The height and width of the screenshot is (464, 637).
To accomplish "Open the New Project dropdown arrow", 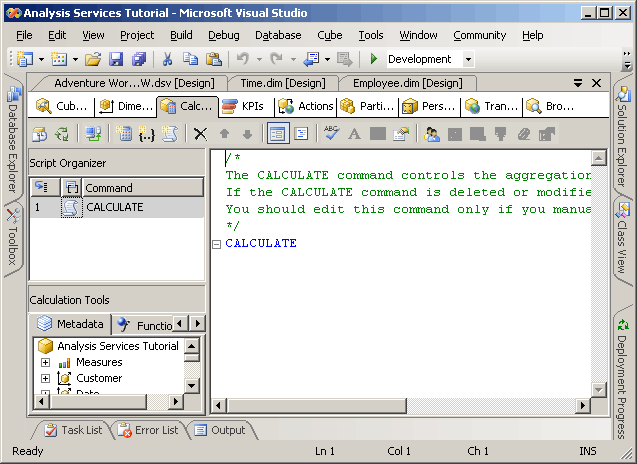I will (41, 59).
